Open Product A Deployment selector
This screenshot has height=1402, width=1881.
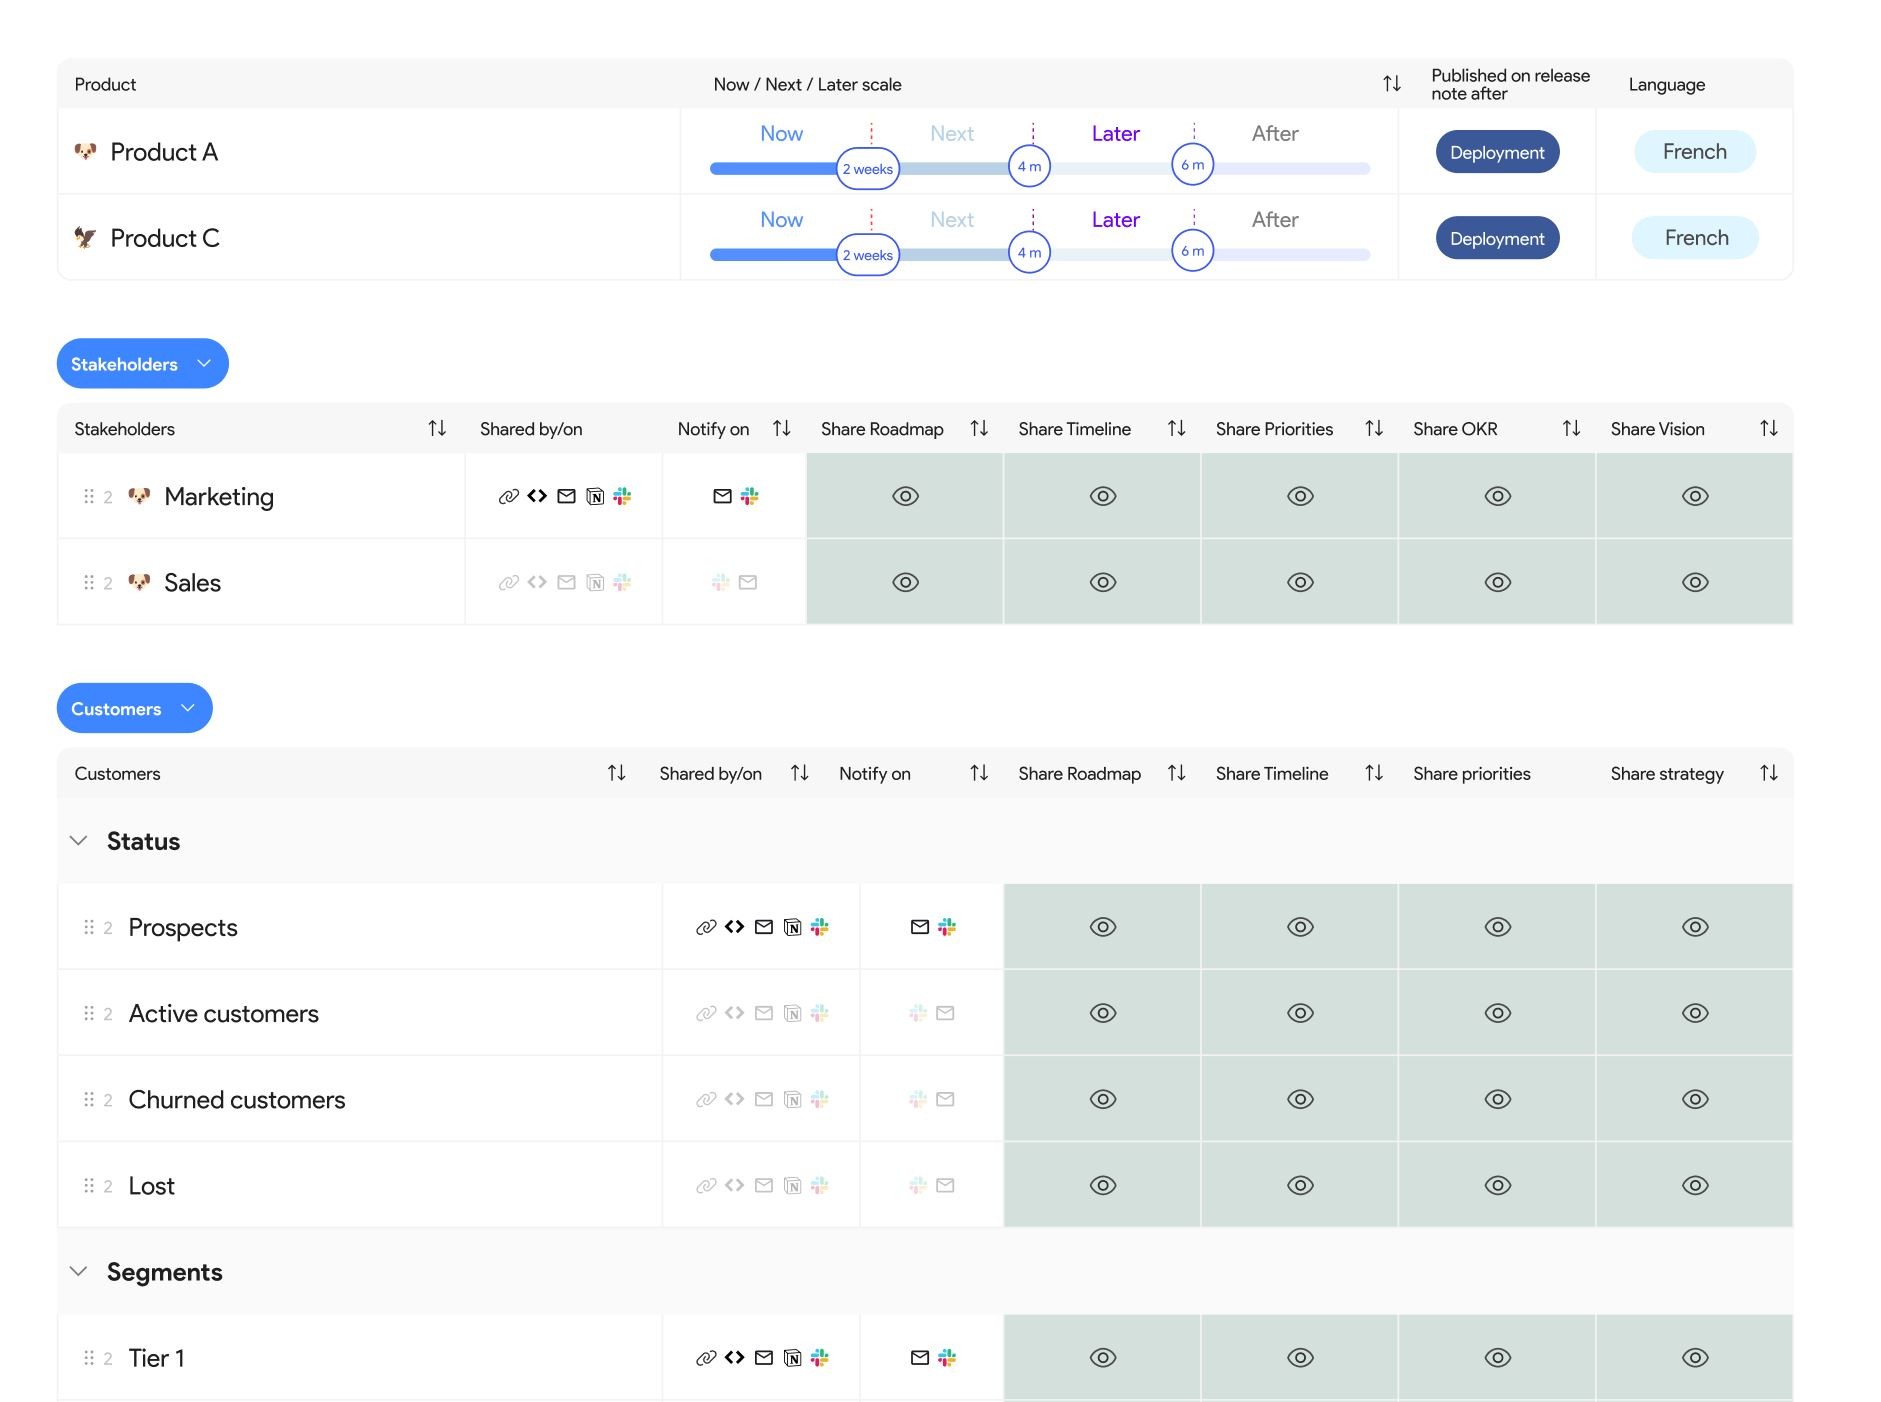[x=1497, y=152]
